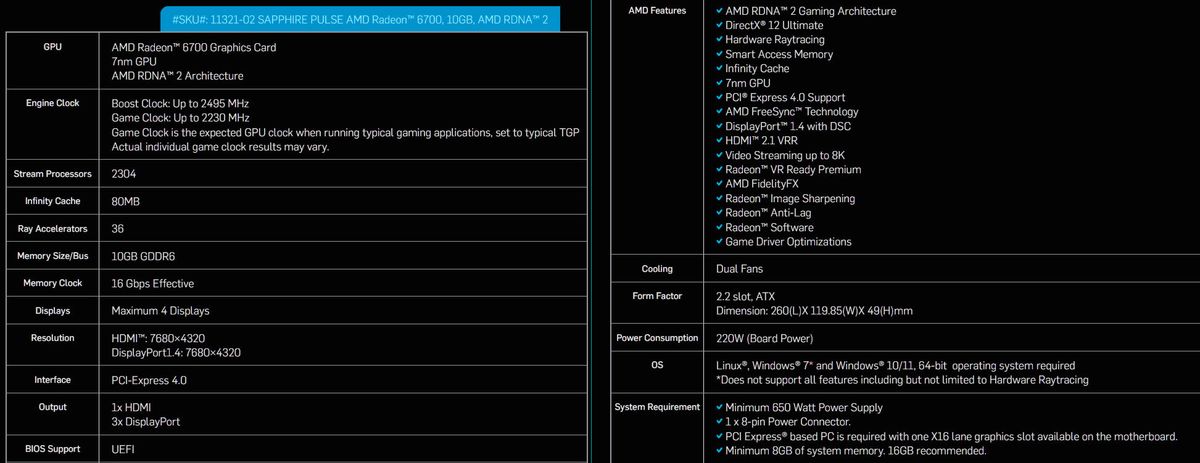
Task: Click the BIOS Support label
Action: click(x=53, y=449)
